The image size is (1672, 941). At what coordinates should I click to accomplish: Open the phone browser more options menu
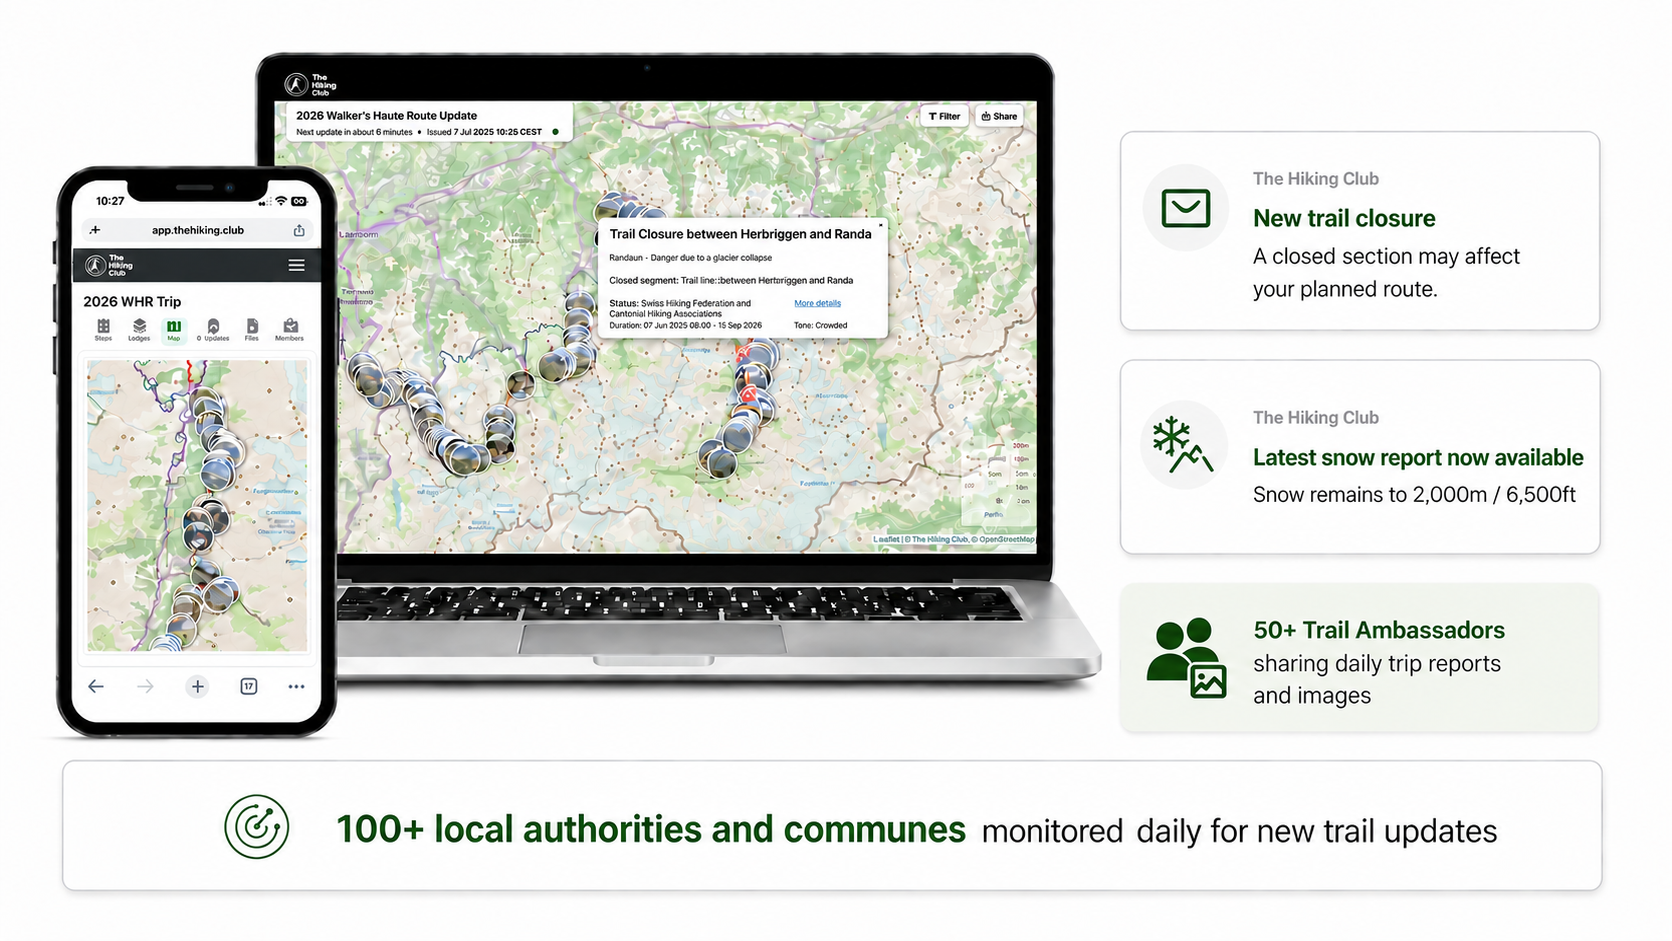(297, 686)
